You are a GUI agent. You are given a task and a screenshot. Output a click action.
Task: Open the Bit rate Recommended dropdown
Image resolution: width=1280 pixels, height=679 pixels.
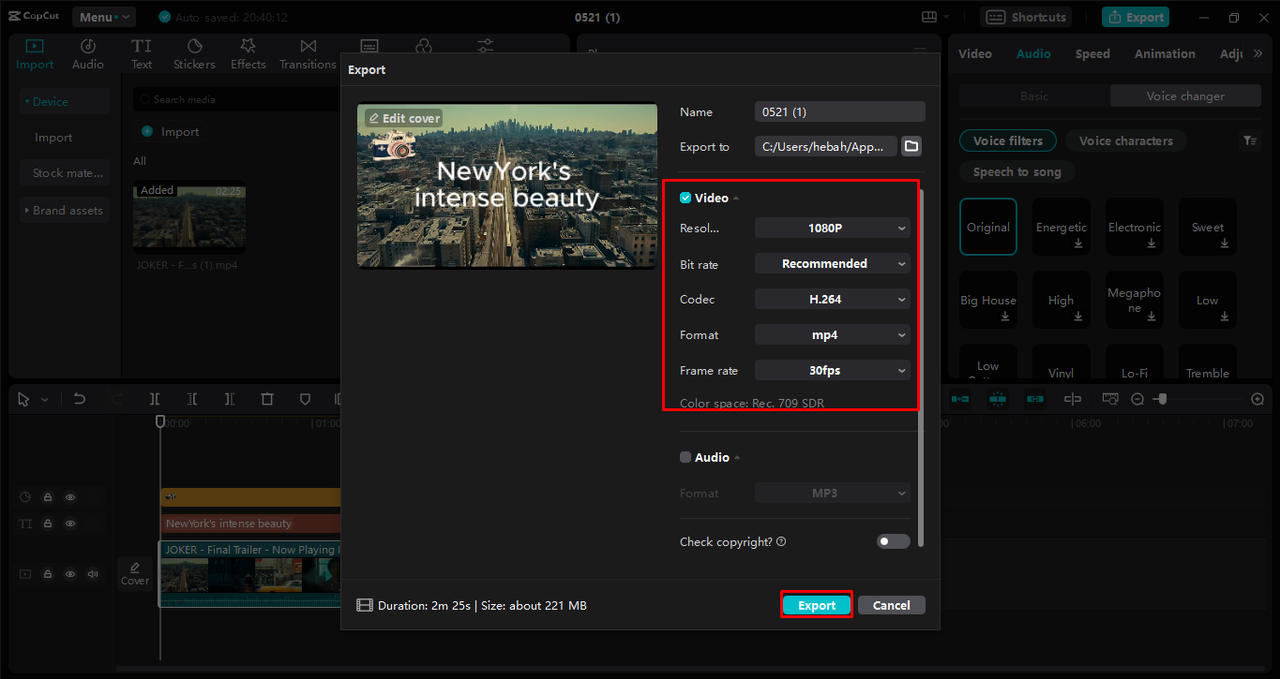(832, 264)
